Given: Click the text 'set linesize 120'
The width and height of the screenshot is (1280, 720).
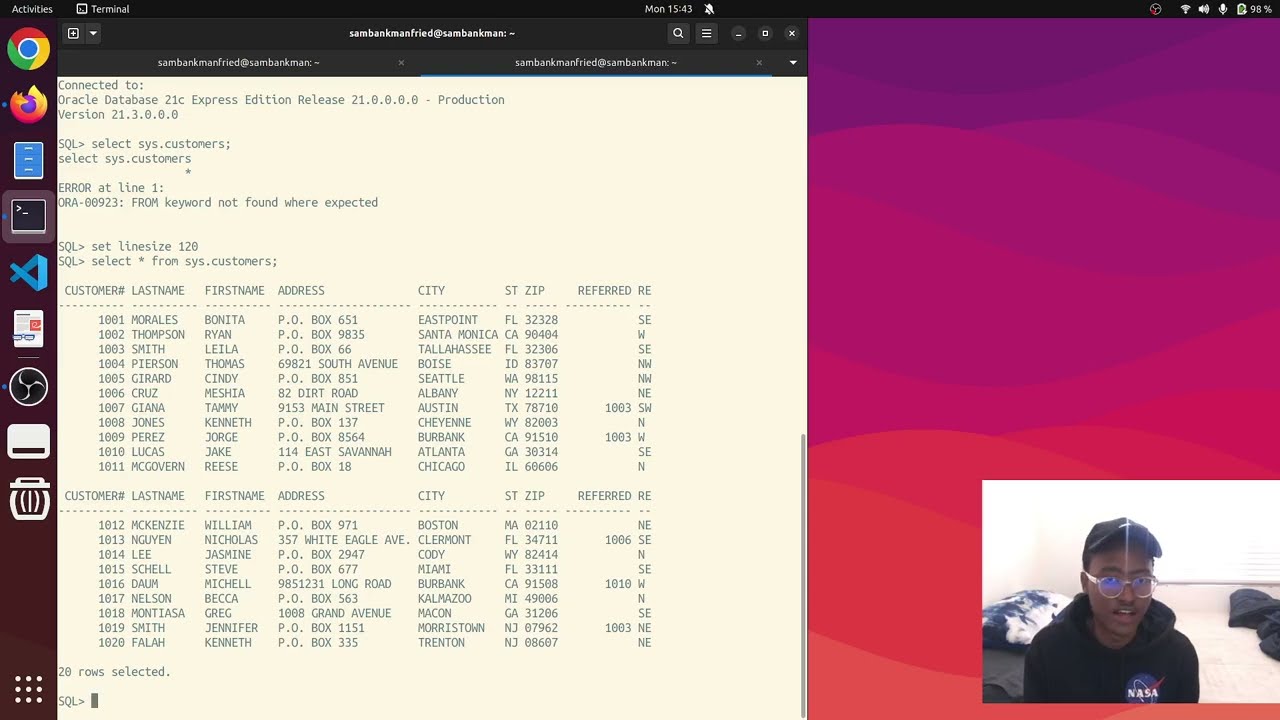Looking at the screenshot, I should tap(145, 247).
